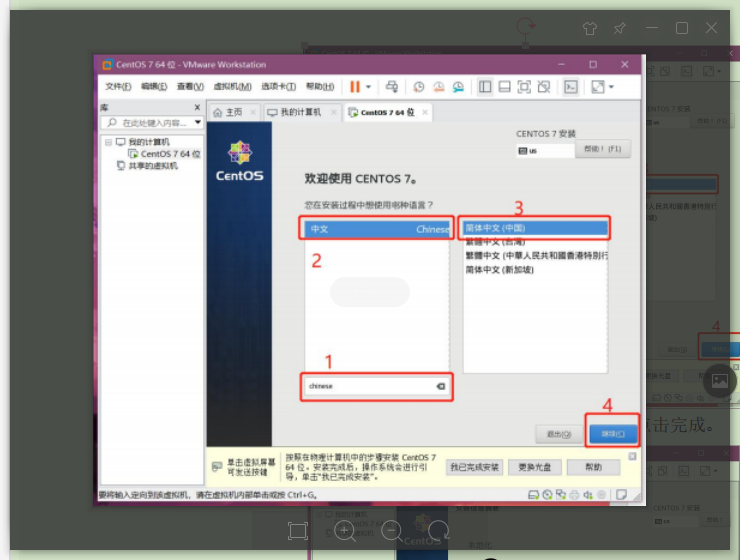This screenshot has width=740, height=560.
Task: Select 繁體中文 (中華人民共和國香港特別行政區) locale
Action: tap(535, 256)
